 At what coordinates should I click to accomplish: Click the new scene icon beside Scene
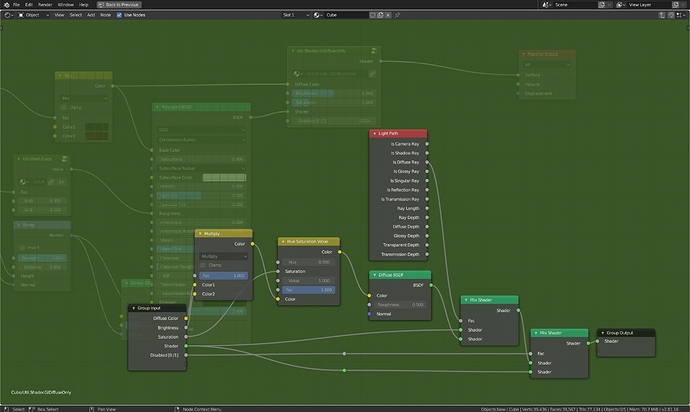[602, 4]
